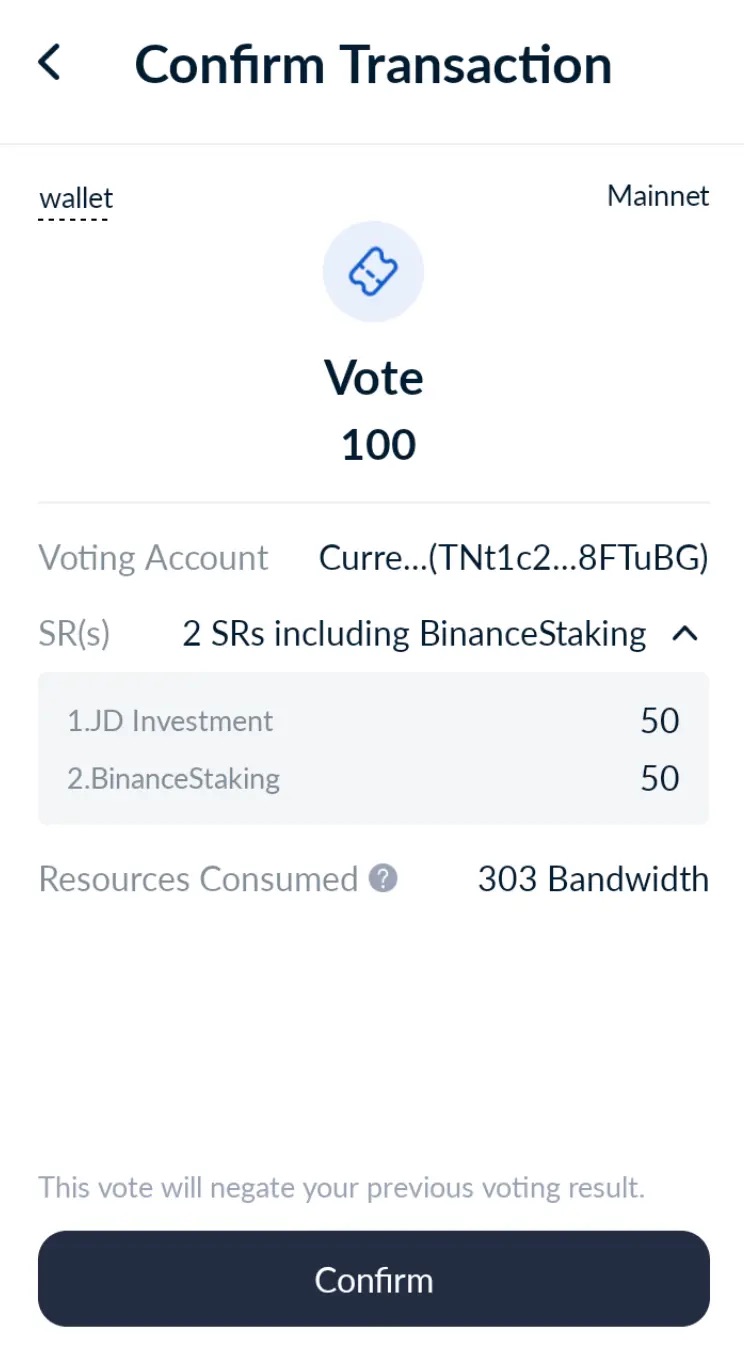Click the blue Vote ticket icon
Screen dimensions: 744x1362
[373, 271]
